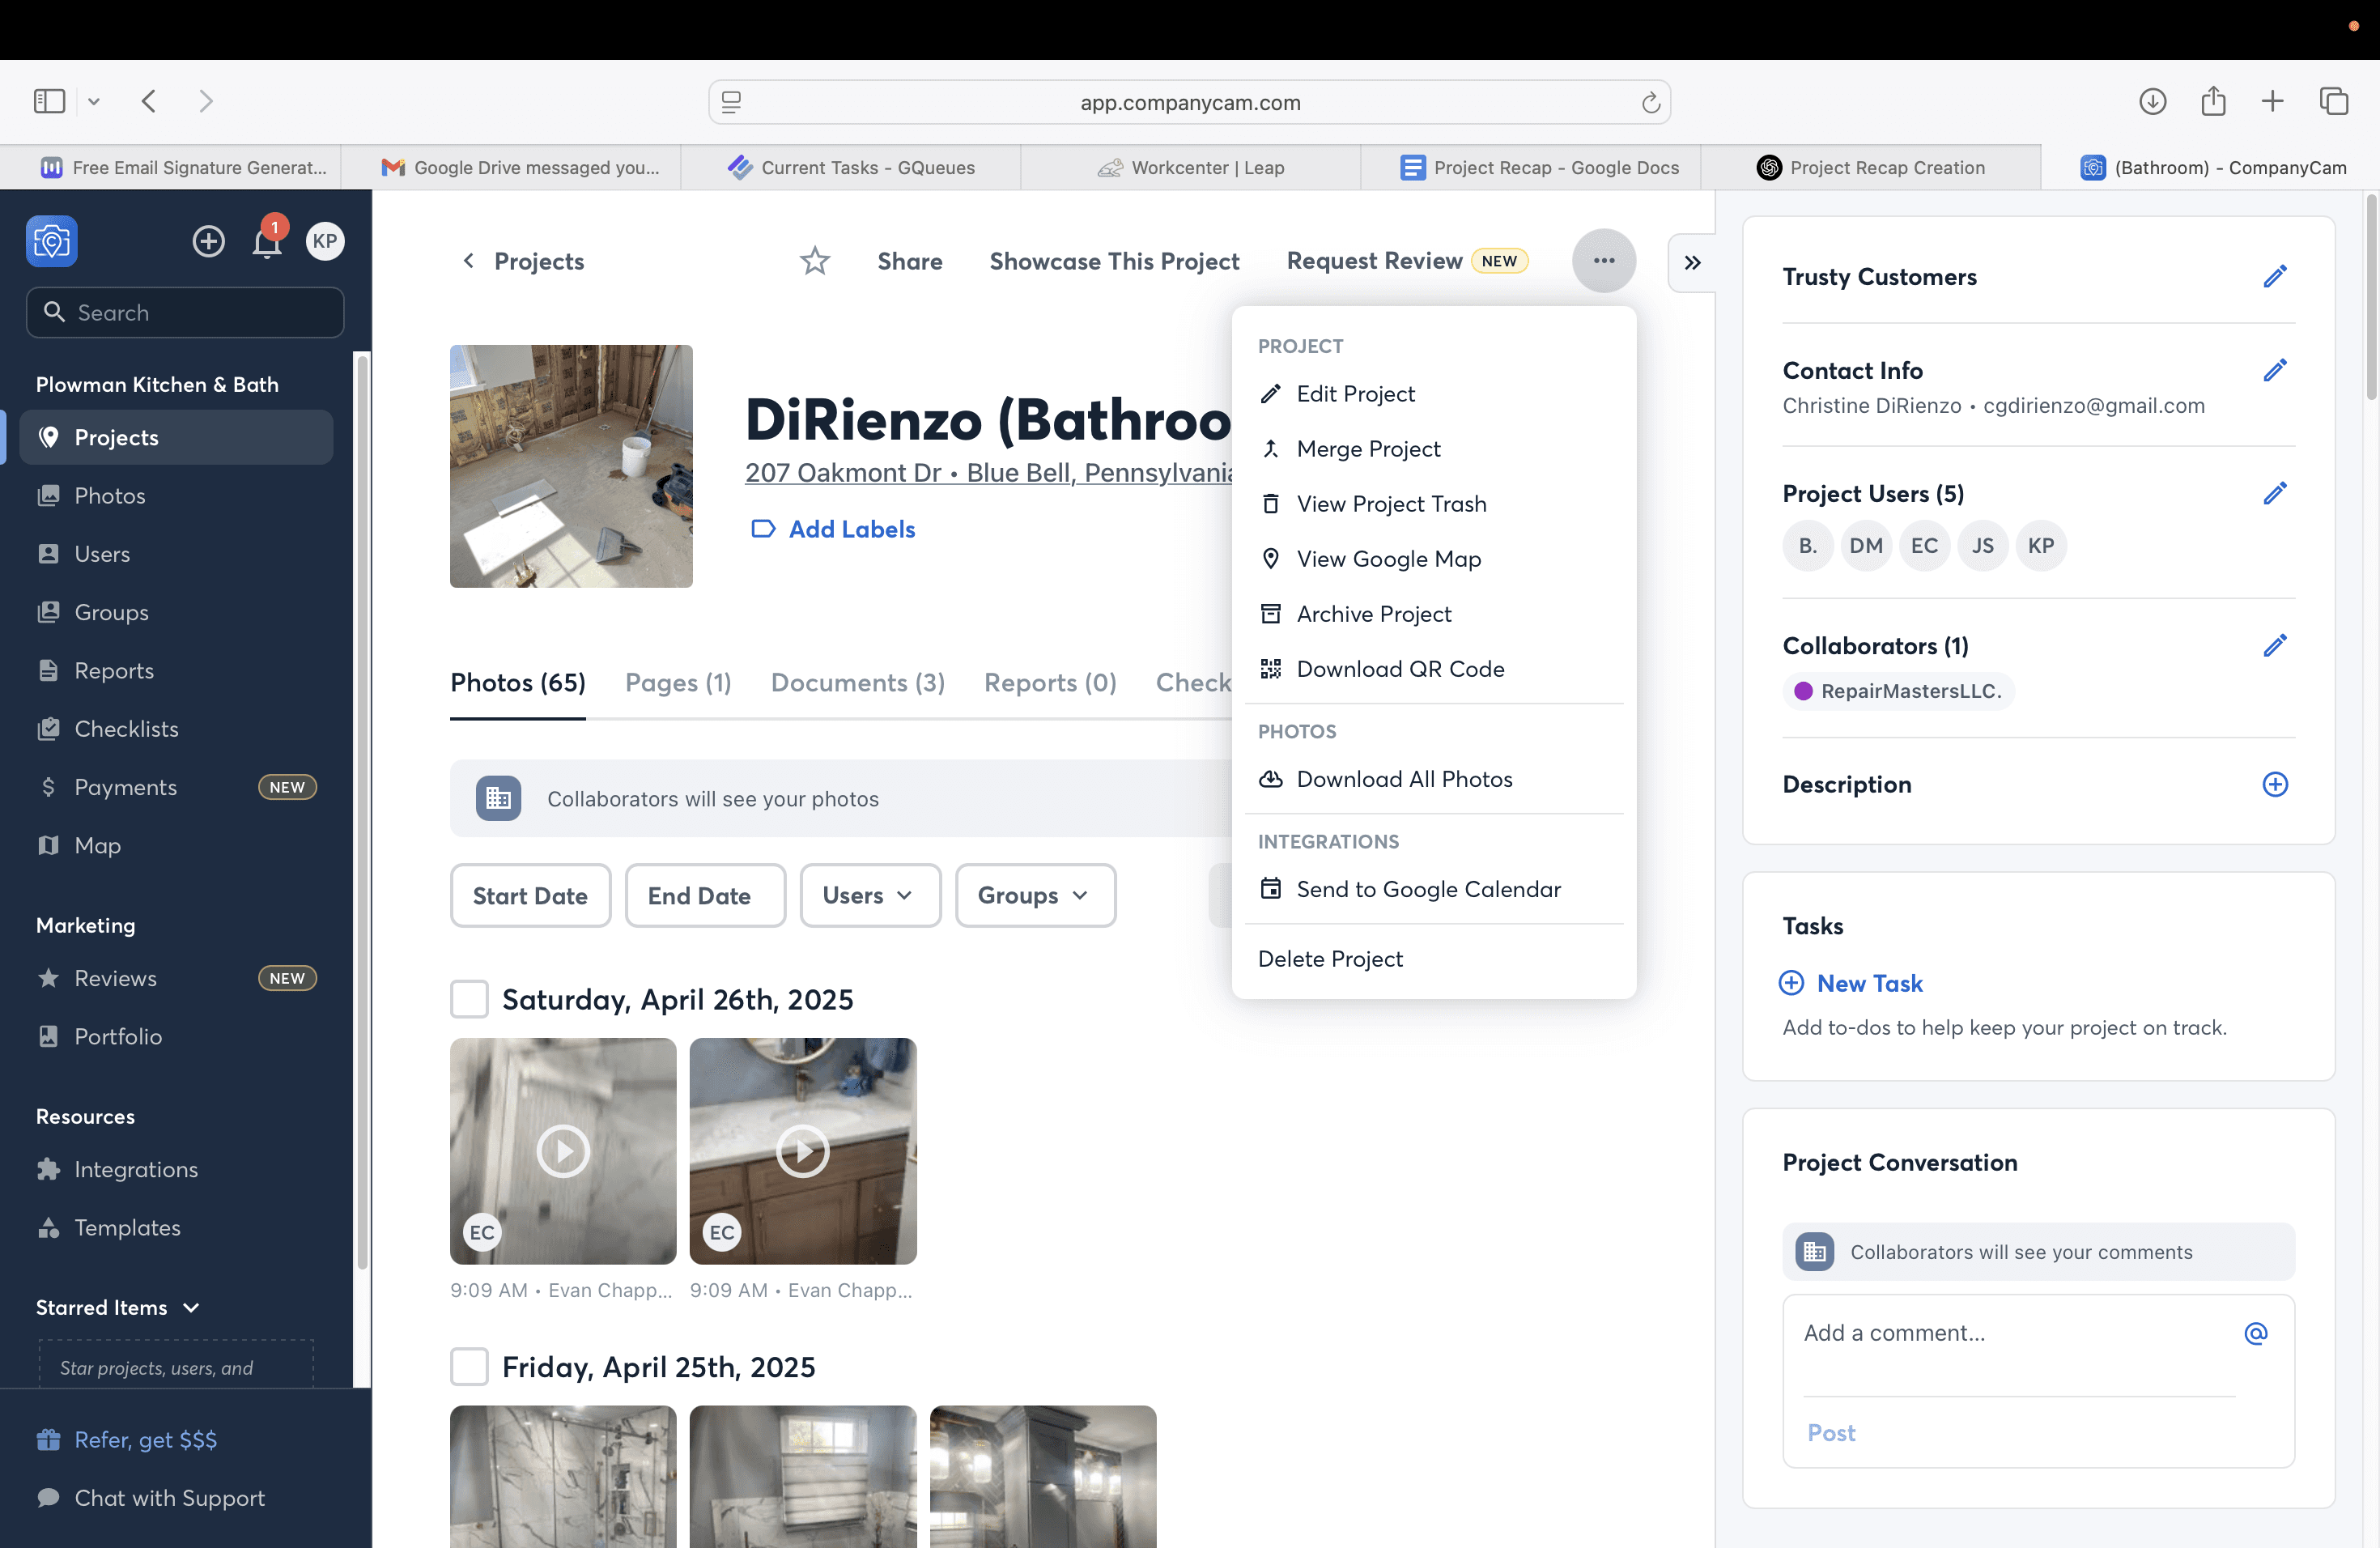Image resolution: width=2380 pixels, height=1548 pixels.
Task: Show Safari tab overview
Action: tap(2333, 101)
